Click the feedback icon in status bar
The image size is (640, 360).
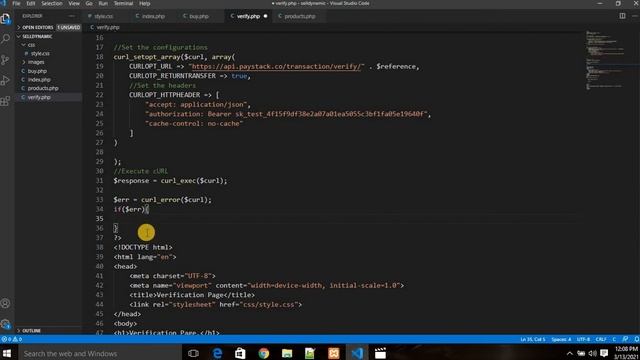pyautogui.click(x=625, y=339)
